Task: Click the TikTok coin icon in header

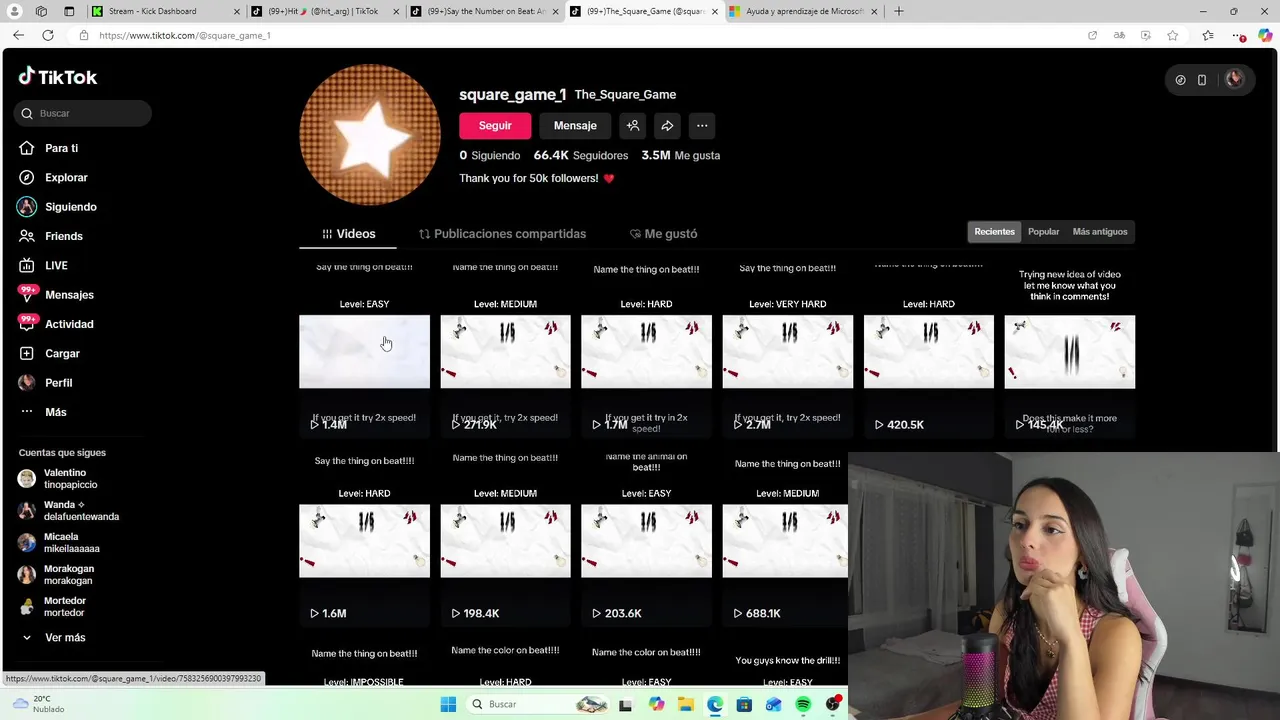Action: tap(1180, 80)
